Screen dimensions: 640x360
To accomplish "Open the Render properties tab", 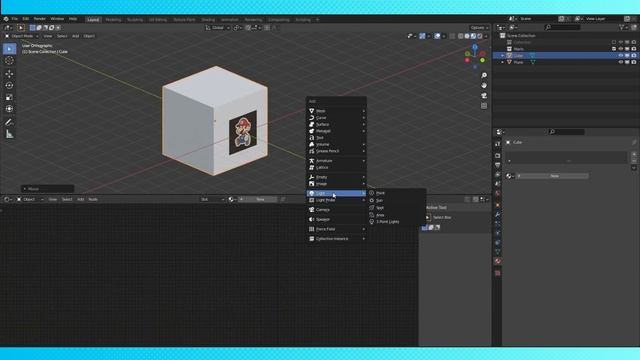I will [498, 155].
